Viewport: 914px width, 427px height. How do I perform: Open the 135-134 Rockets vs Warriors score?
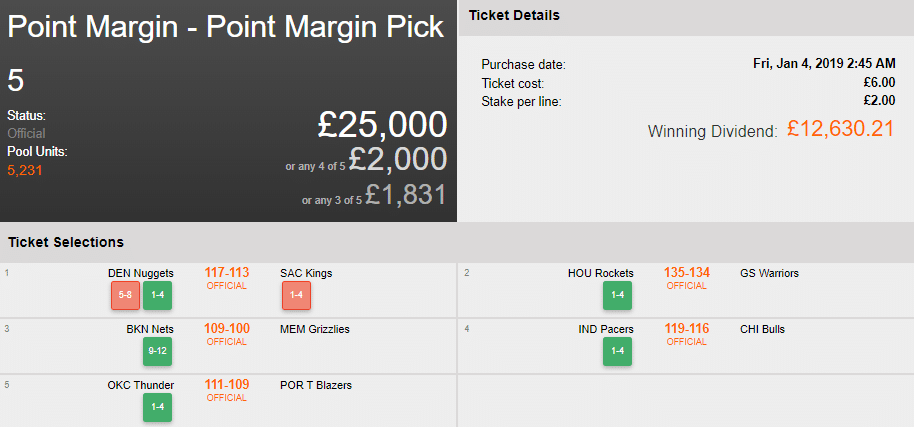coord(686,273)
